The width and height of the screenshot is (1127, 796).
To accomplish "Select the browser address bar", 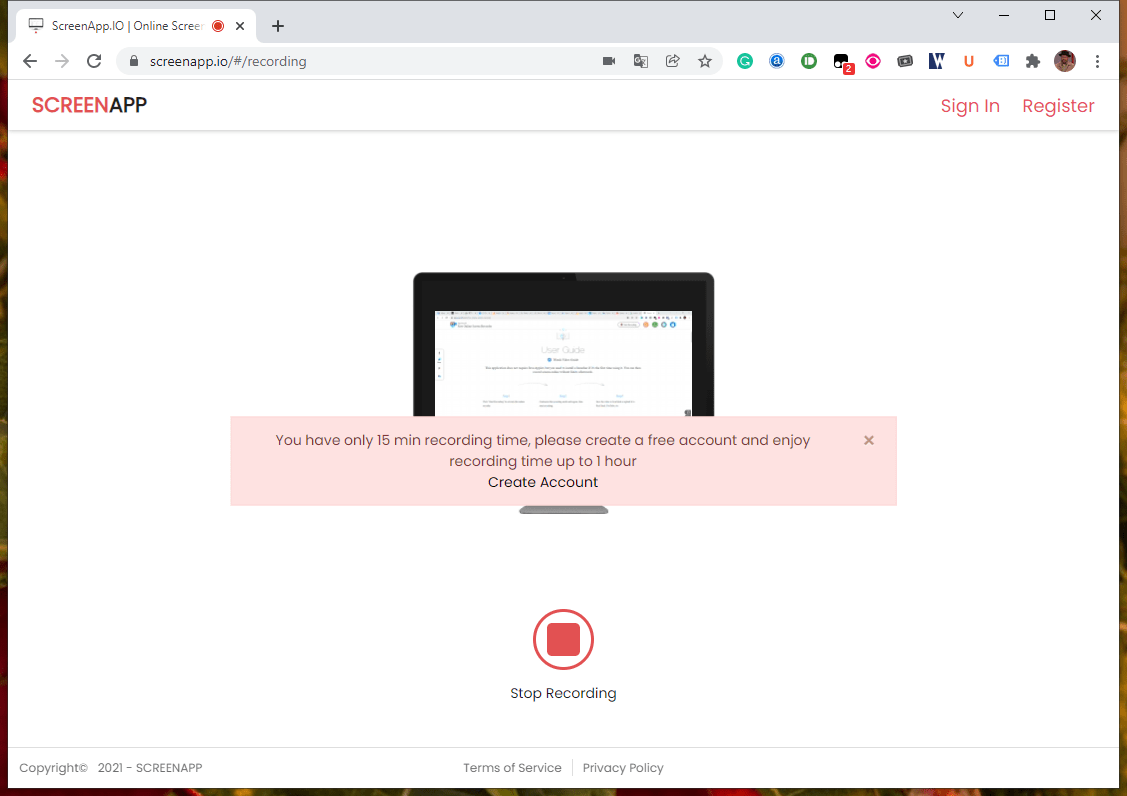I will point(300,61).
